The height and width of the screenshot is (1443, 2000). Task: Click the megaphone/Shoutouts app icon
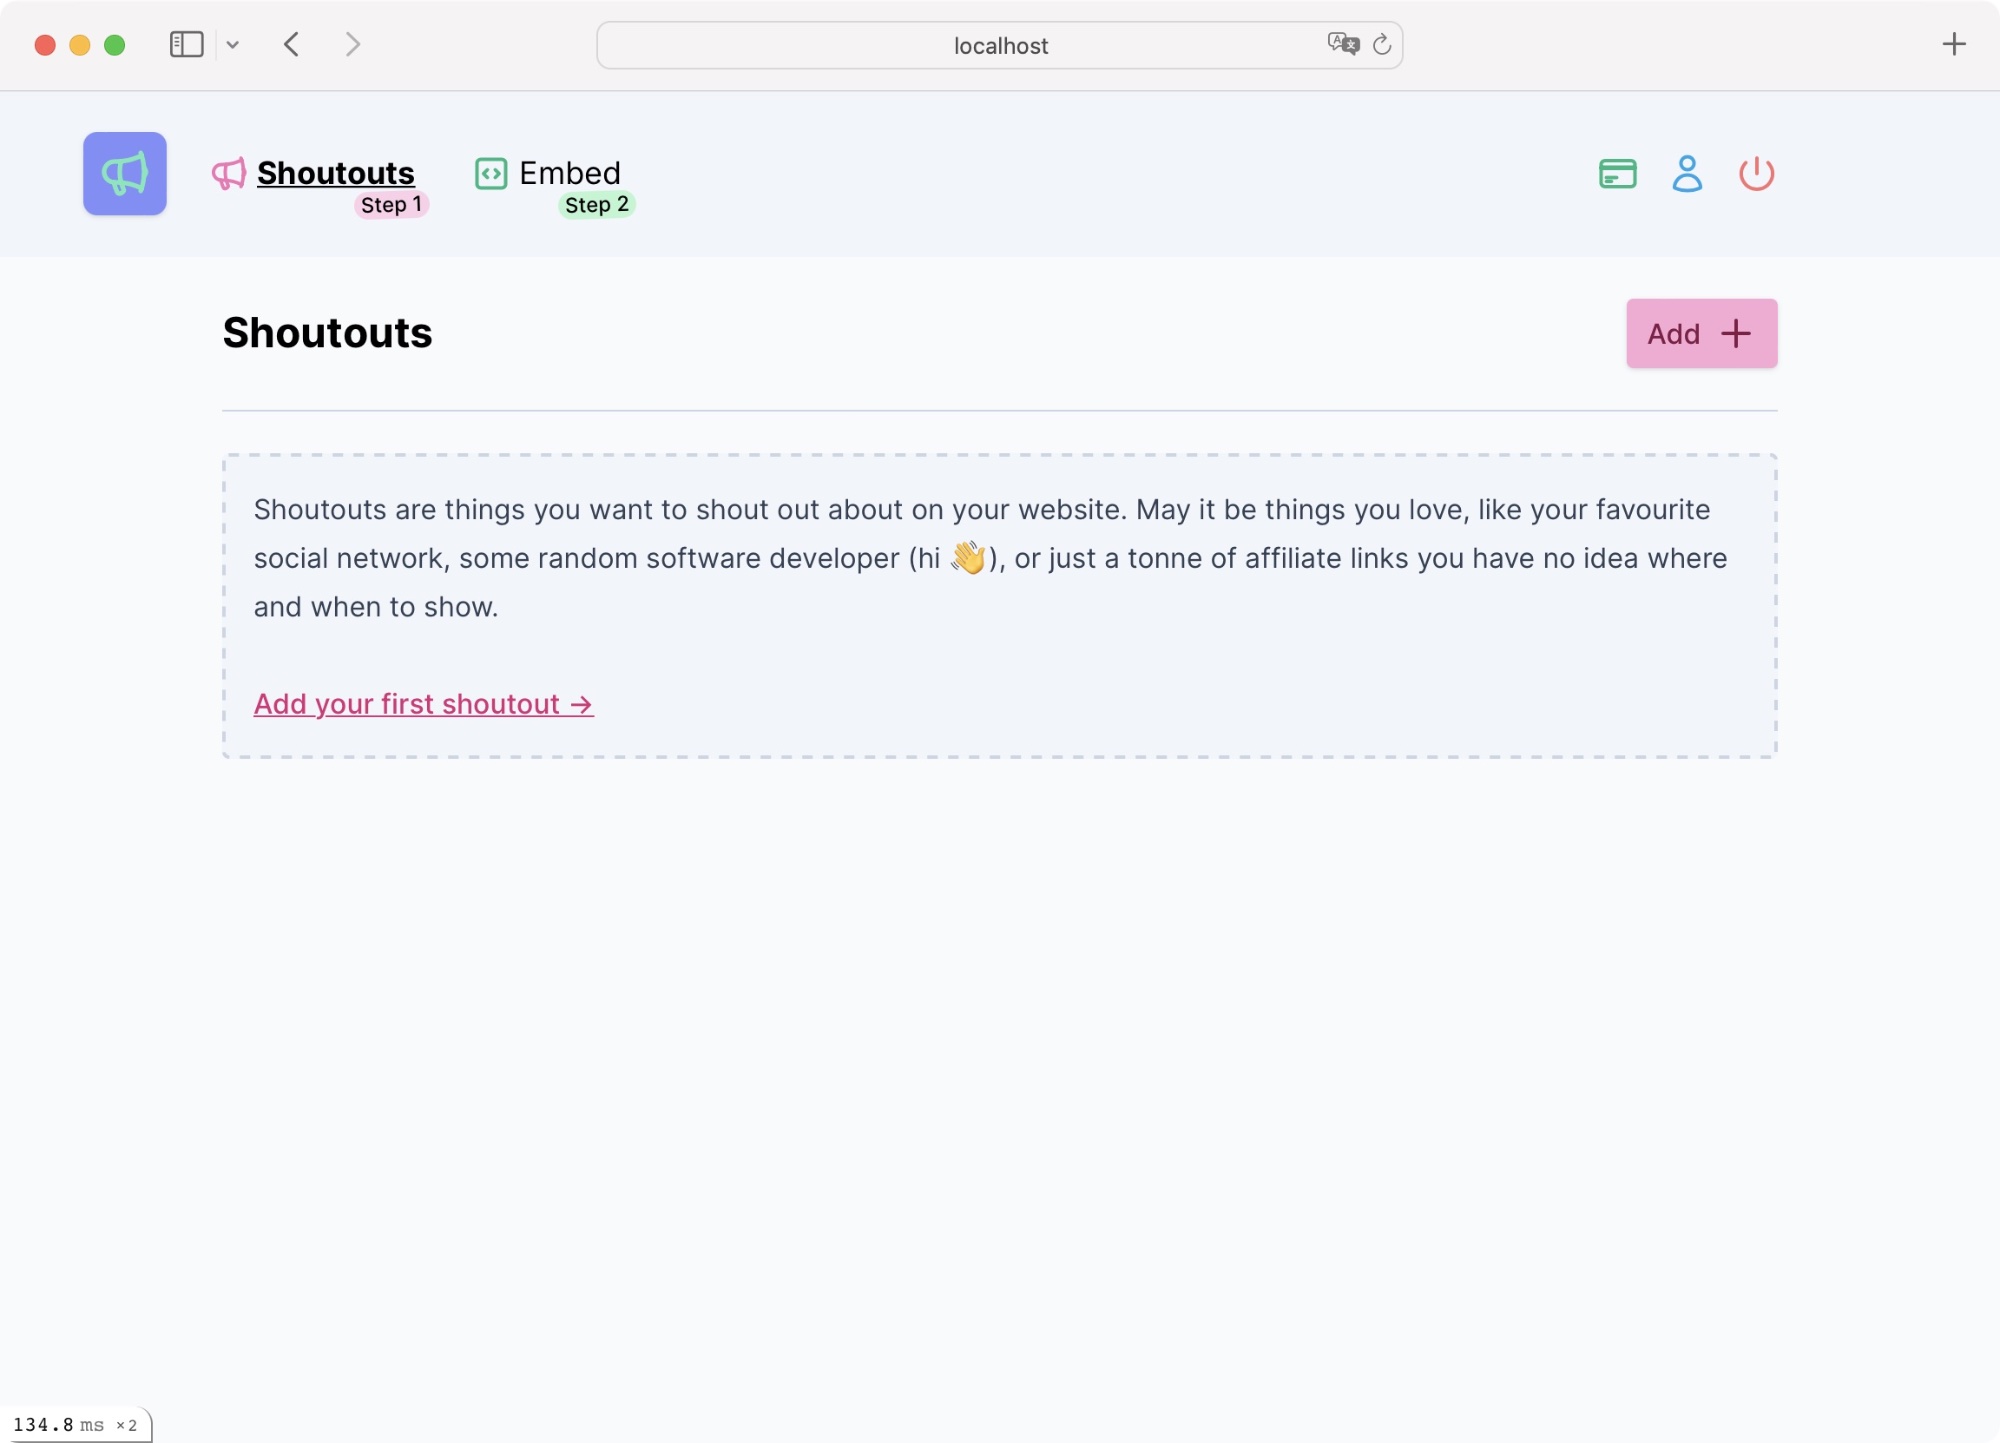pos(124,172)
